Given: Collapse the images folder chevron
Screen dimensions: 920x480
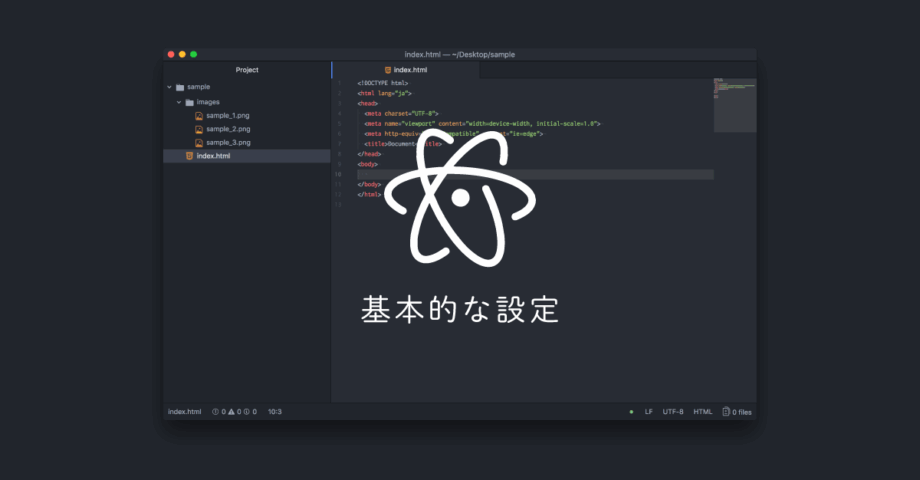Looking at the screenshot, I should point(179,102).
